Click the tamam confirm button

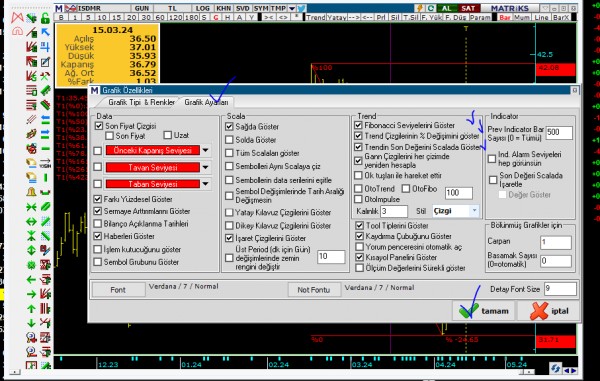484,311
